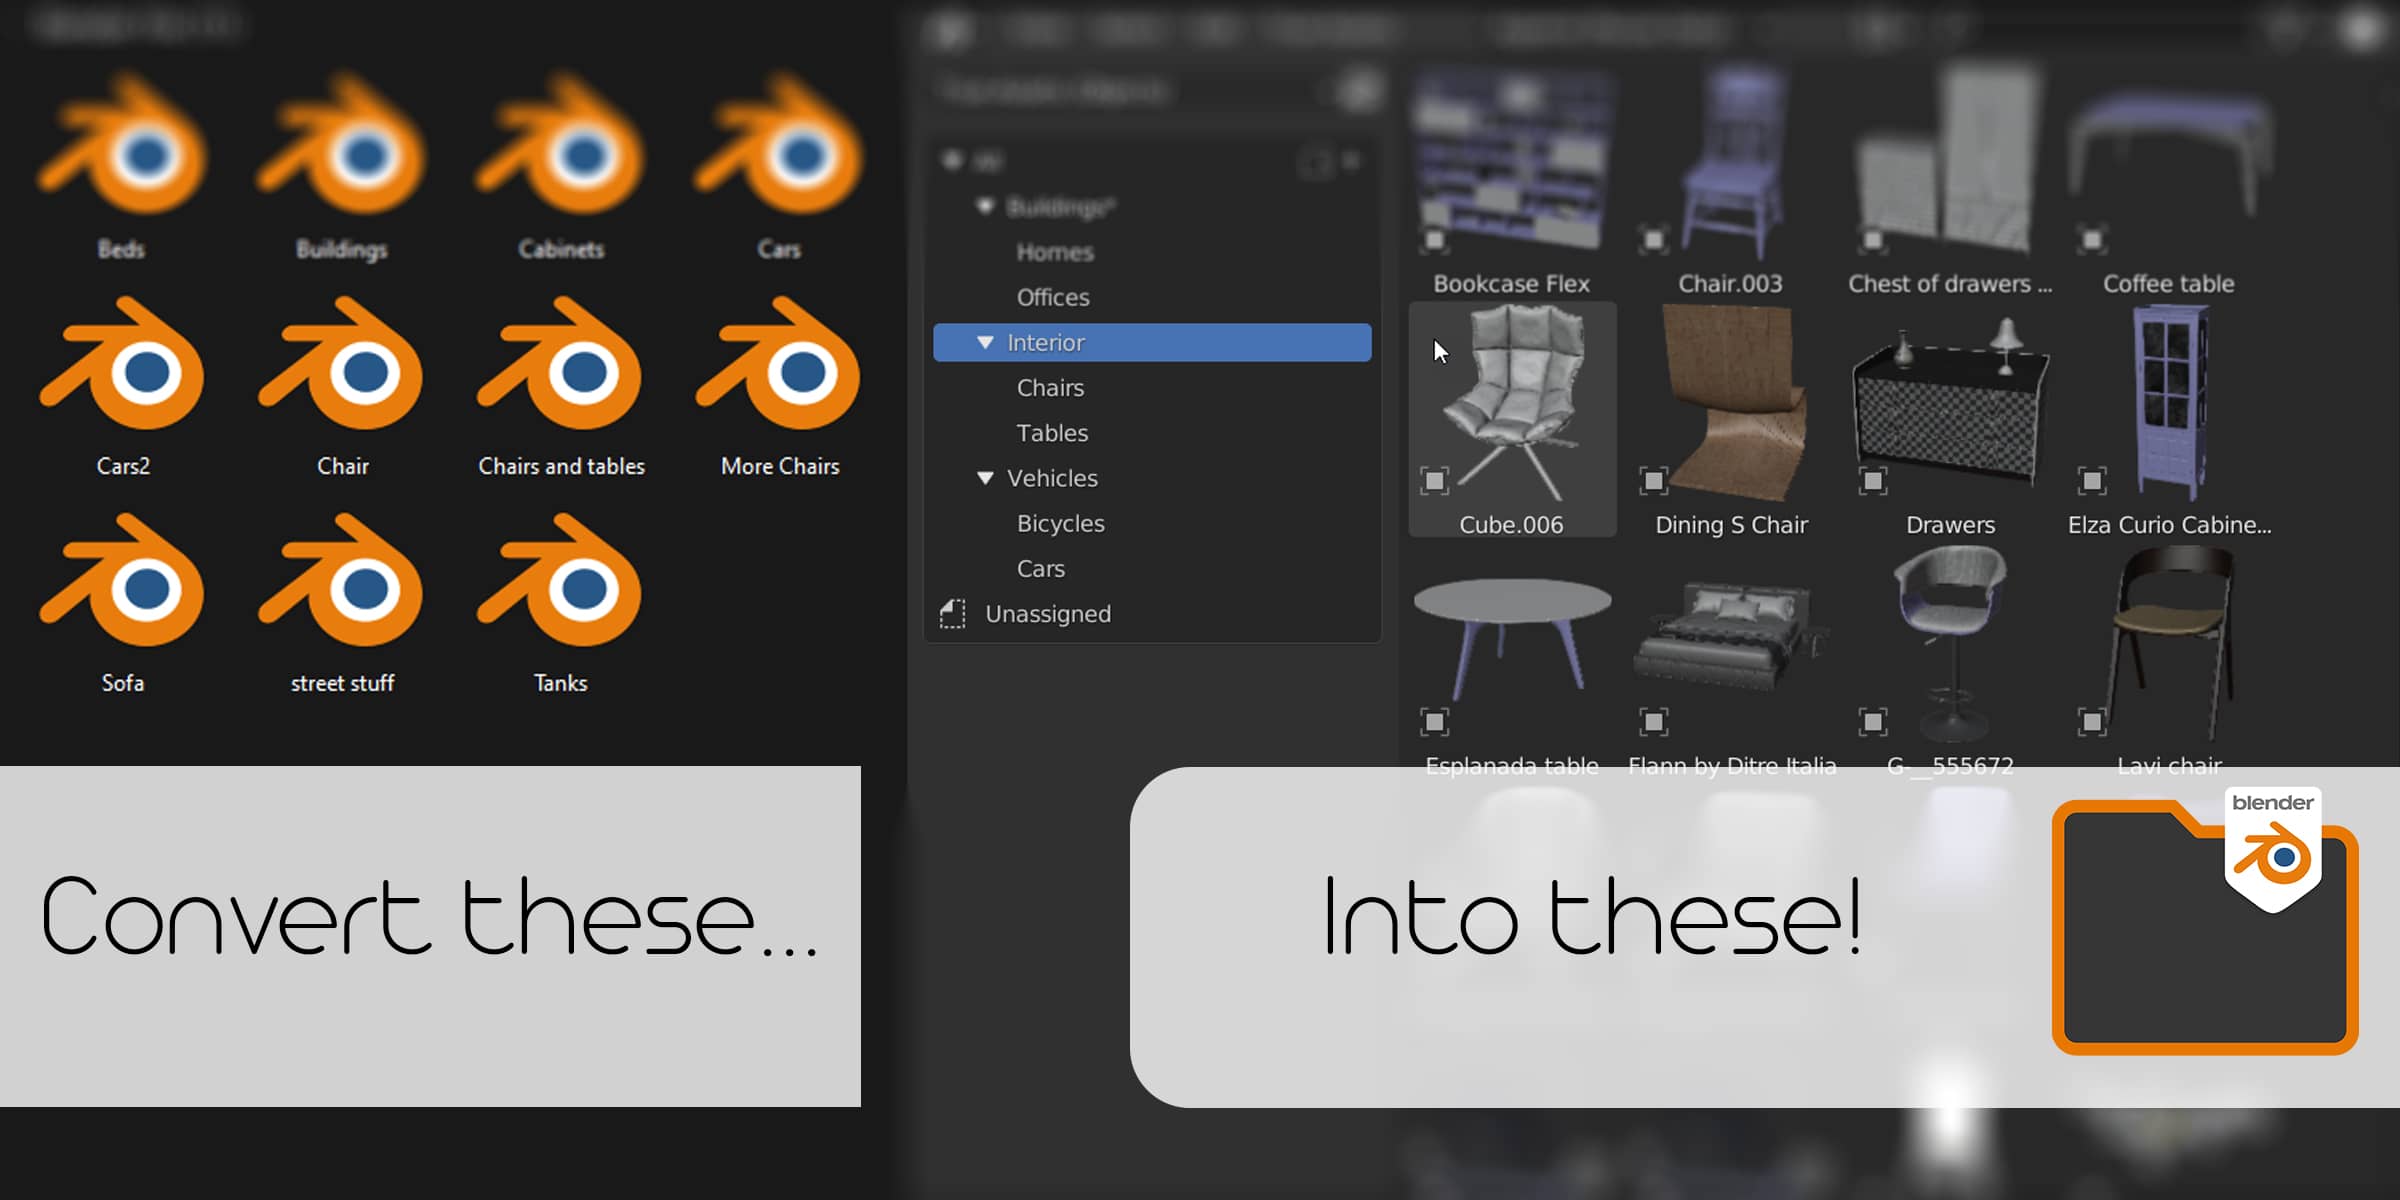Screen dimensions: 2400x1200
Task: Select the G-_555672 bar stool asset
Action: click(x=1951, y=660)
